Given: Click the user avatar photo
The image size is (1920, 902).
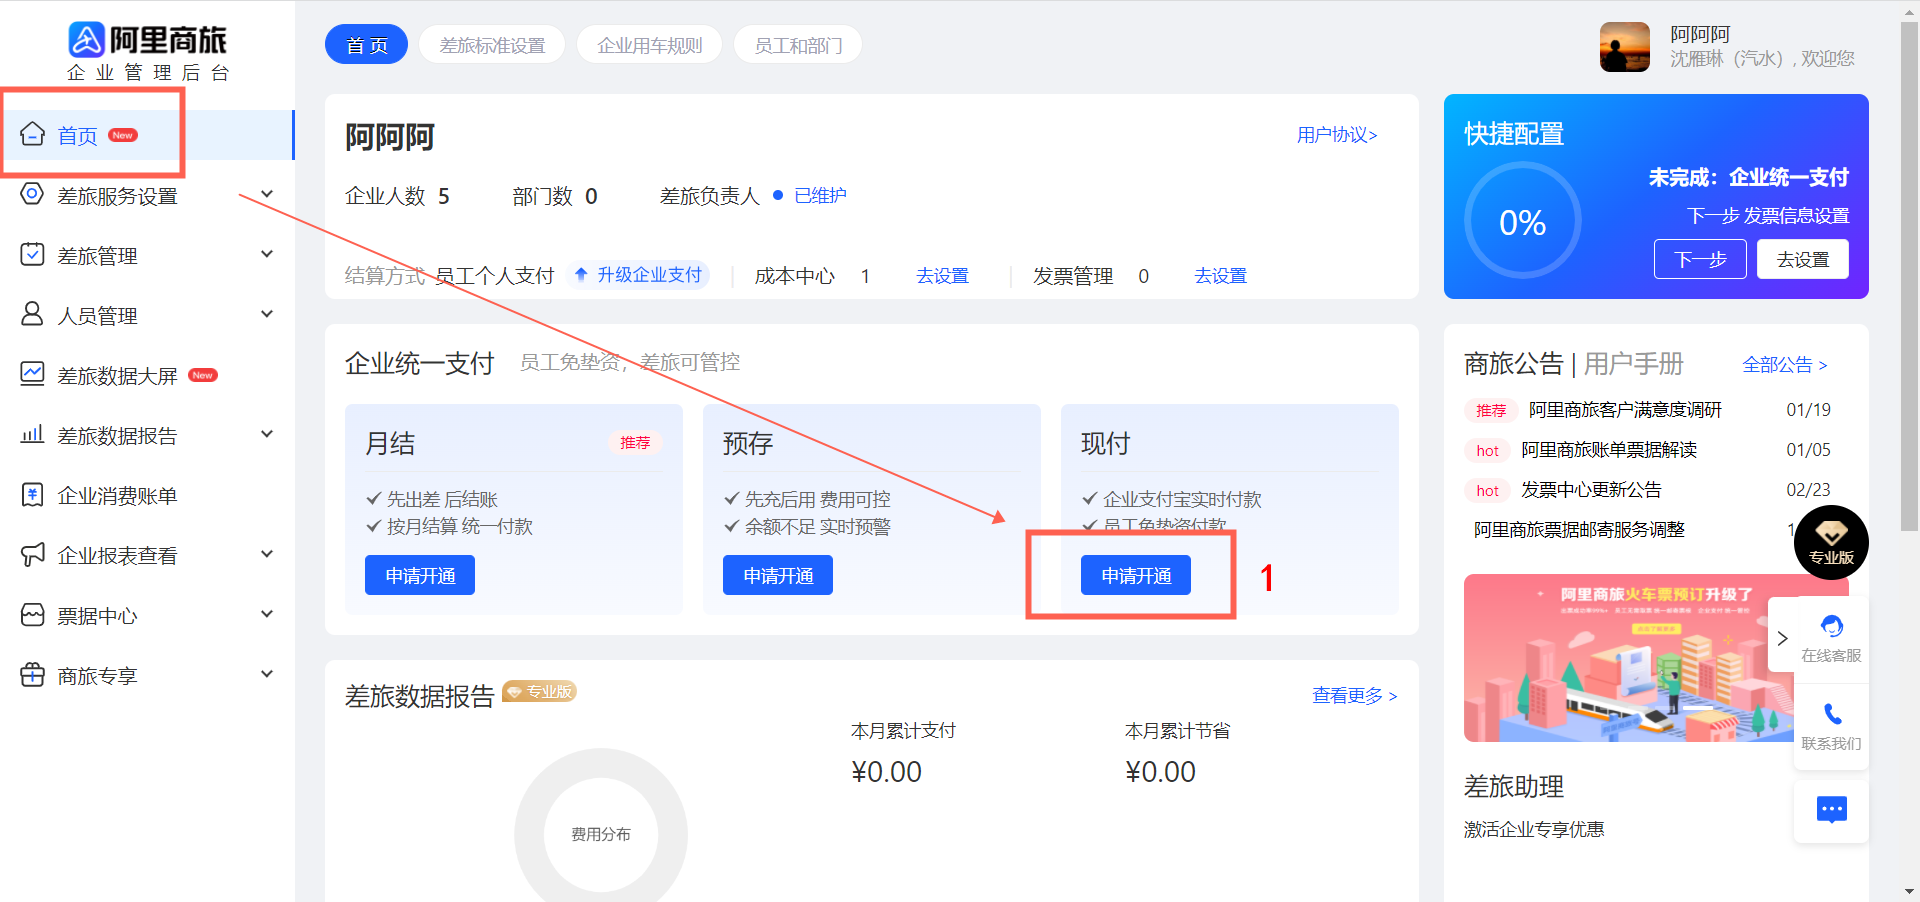Looking at the screenshot, I should (x=1625, y=47).
